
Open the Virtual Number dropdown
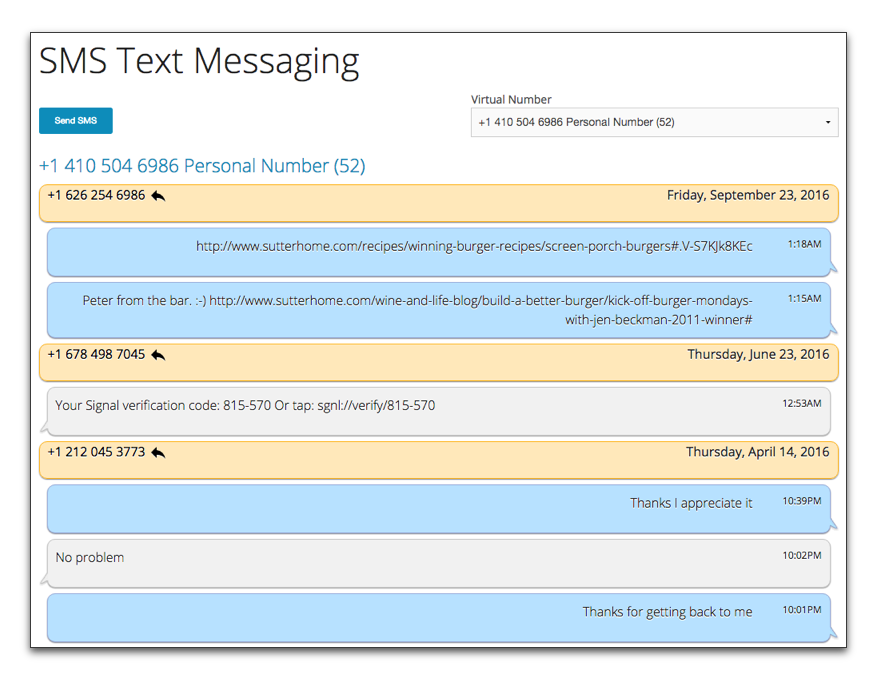[x=654, y=122]
